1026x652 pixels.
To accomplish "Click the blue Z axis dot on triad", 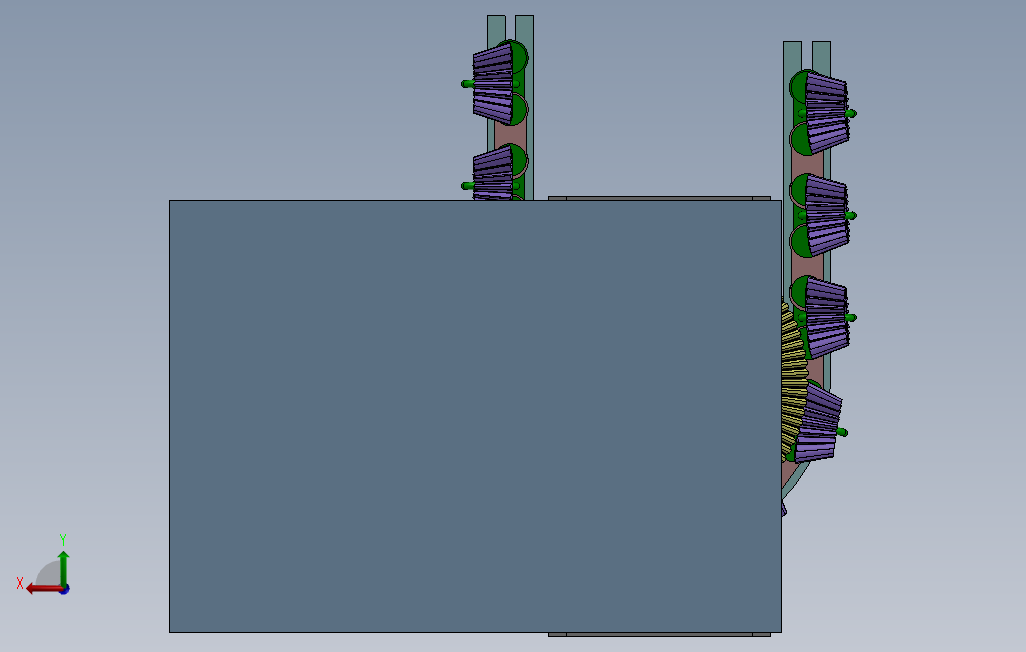I will click(x=65, y=590).
